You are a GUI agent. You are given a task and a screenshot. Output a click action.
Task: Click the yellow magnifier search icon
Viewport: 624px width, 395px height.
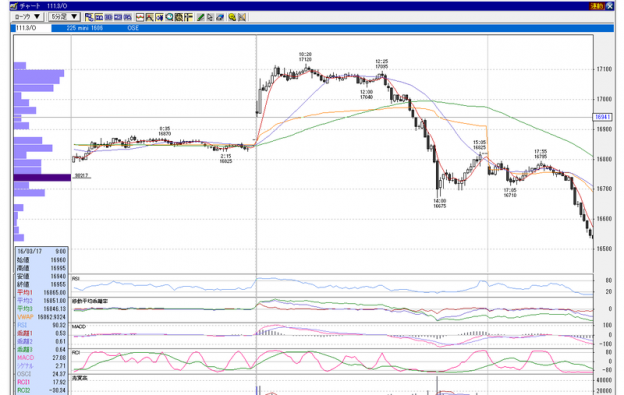point(232,17)
